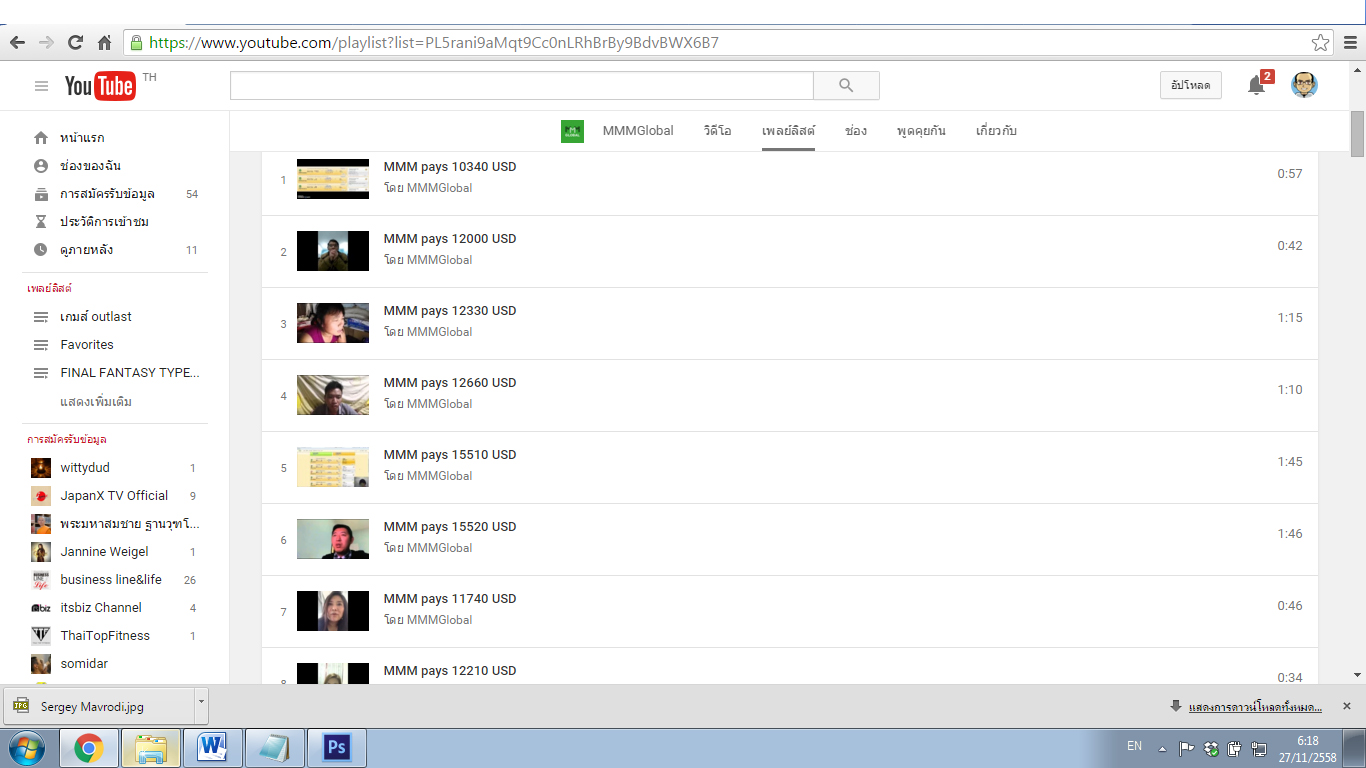Open MMMGlobal channel name tab
Viewport: 1366px width, 768px height.
638,131
